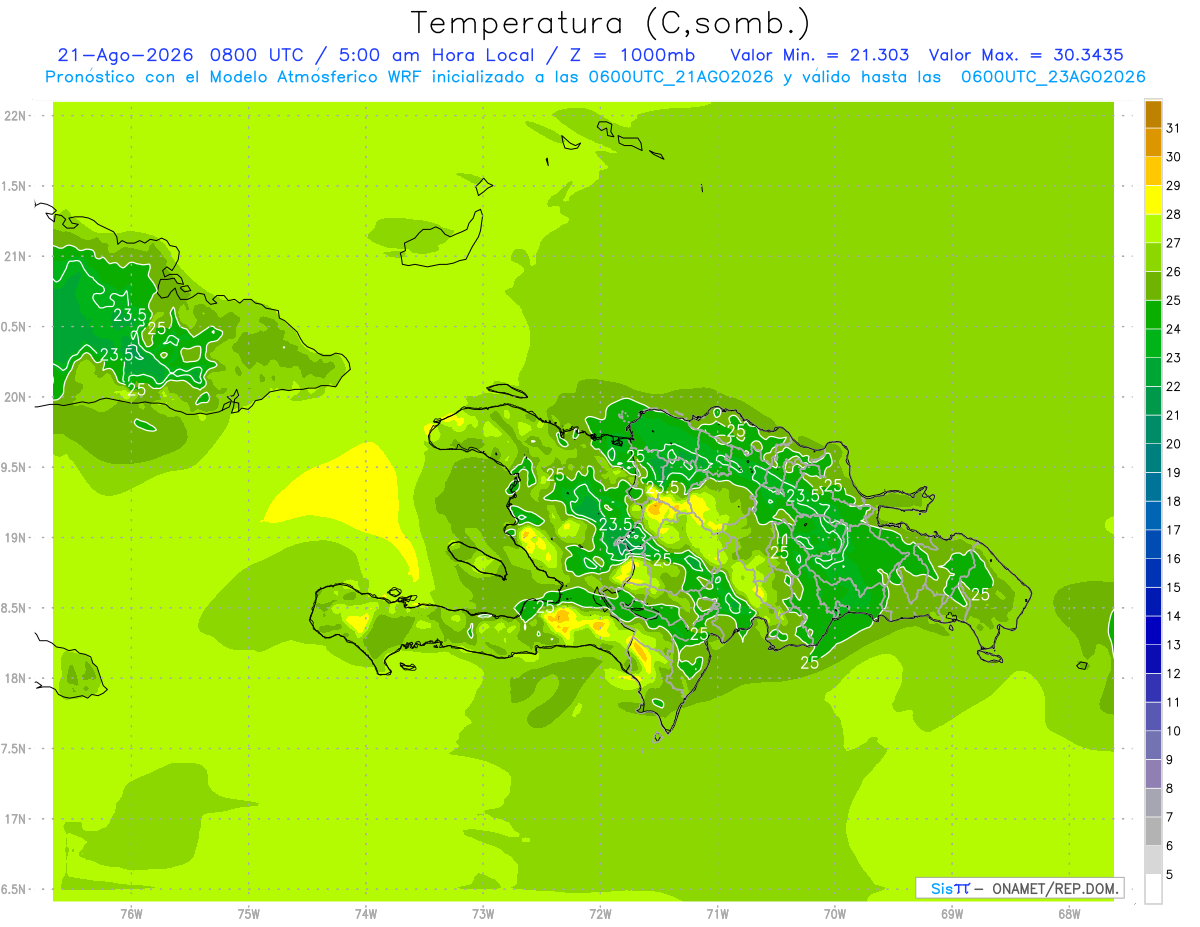Click the "74W" longitude axis label
The height and width of the screenshot is (927, 1200).
[x=366, y=913]
